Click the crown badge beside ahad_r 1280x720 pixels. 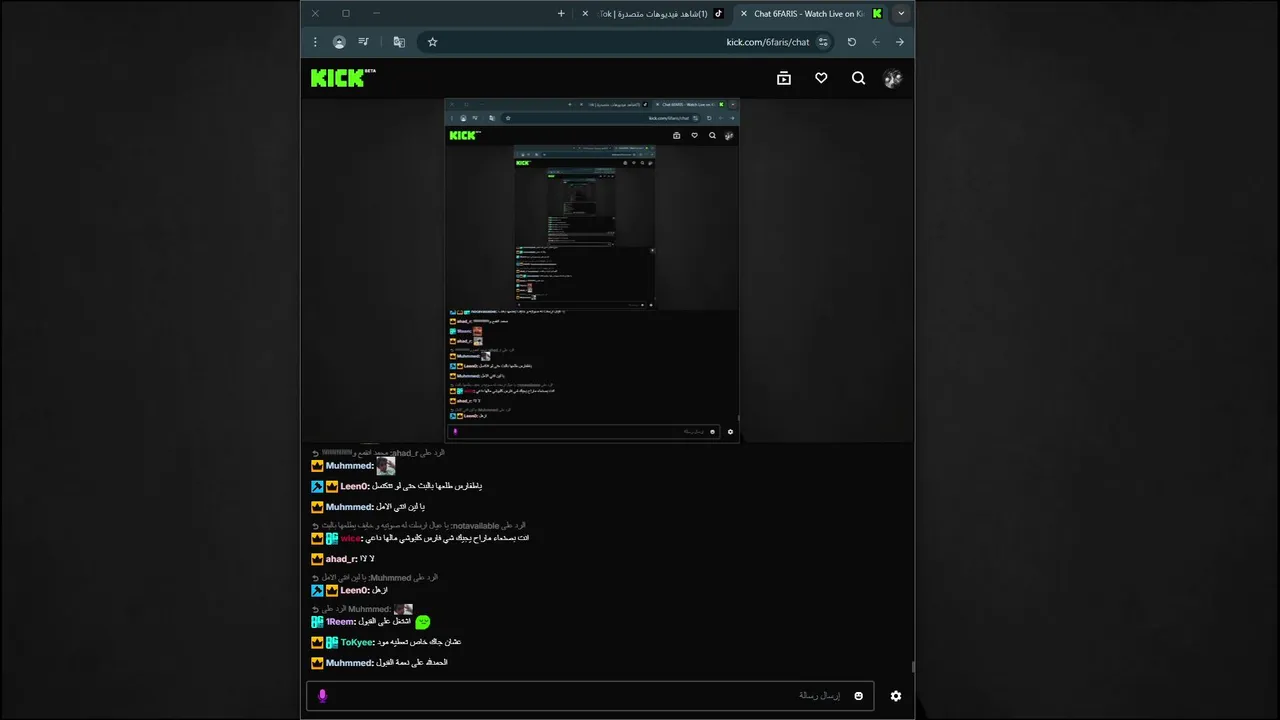(x=317, y=559)
